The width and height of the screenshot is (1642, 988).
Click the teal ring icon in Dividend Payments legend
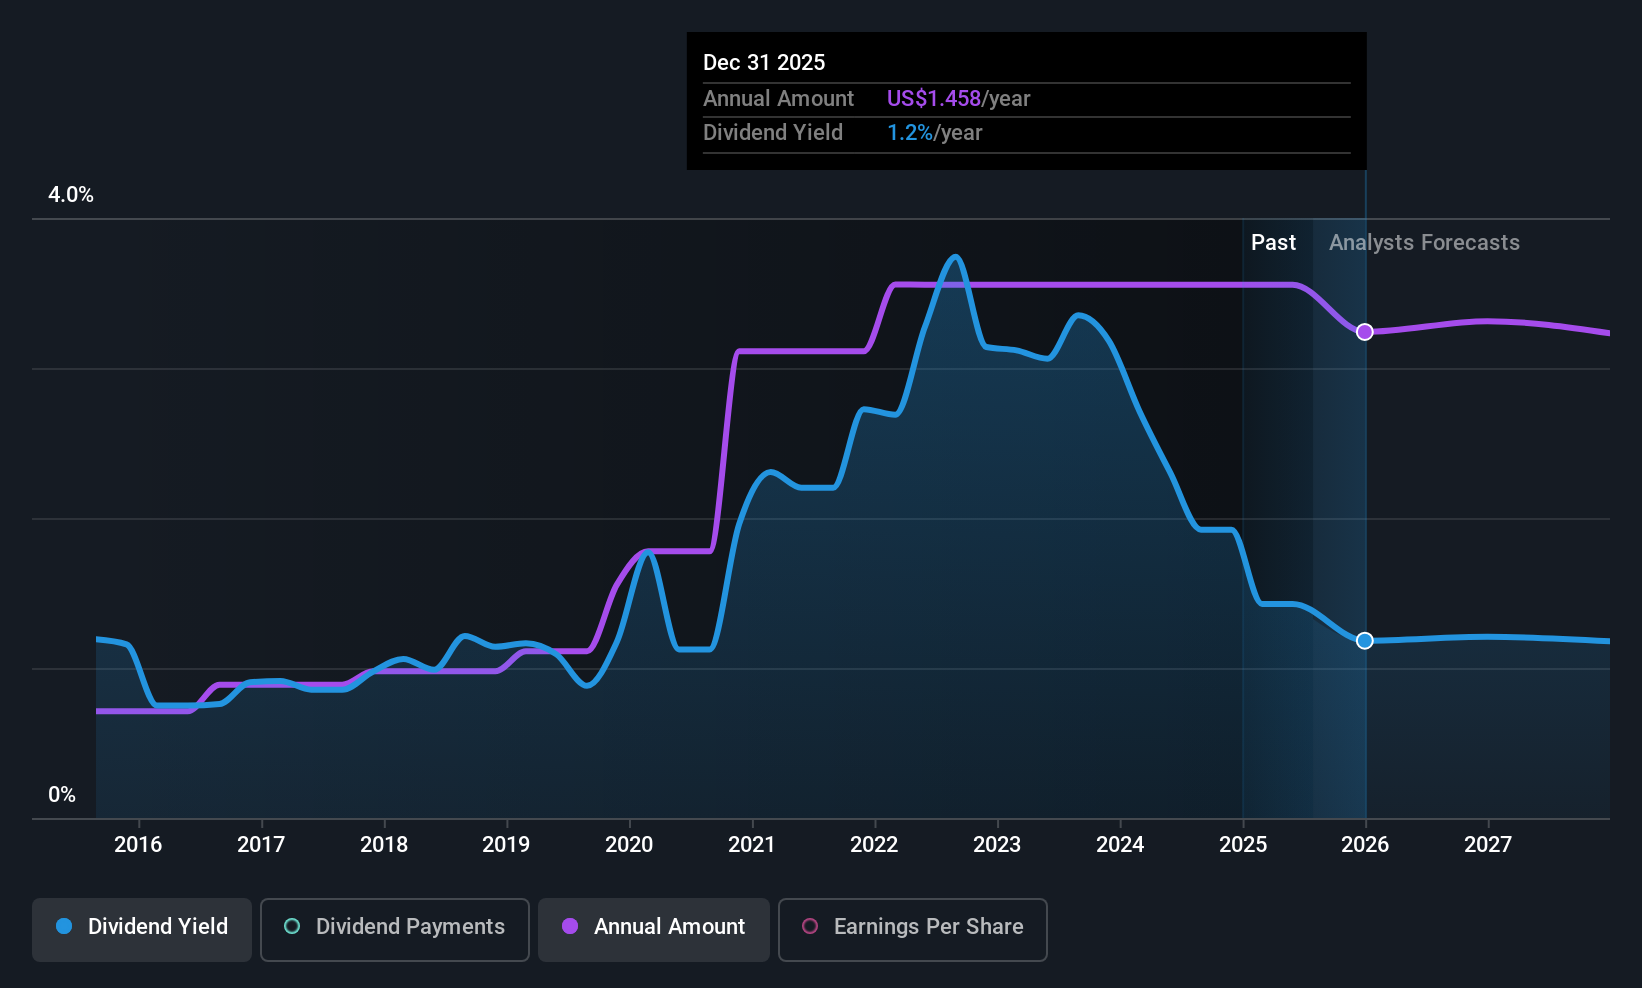pos(292,927)
